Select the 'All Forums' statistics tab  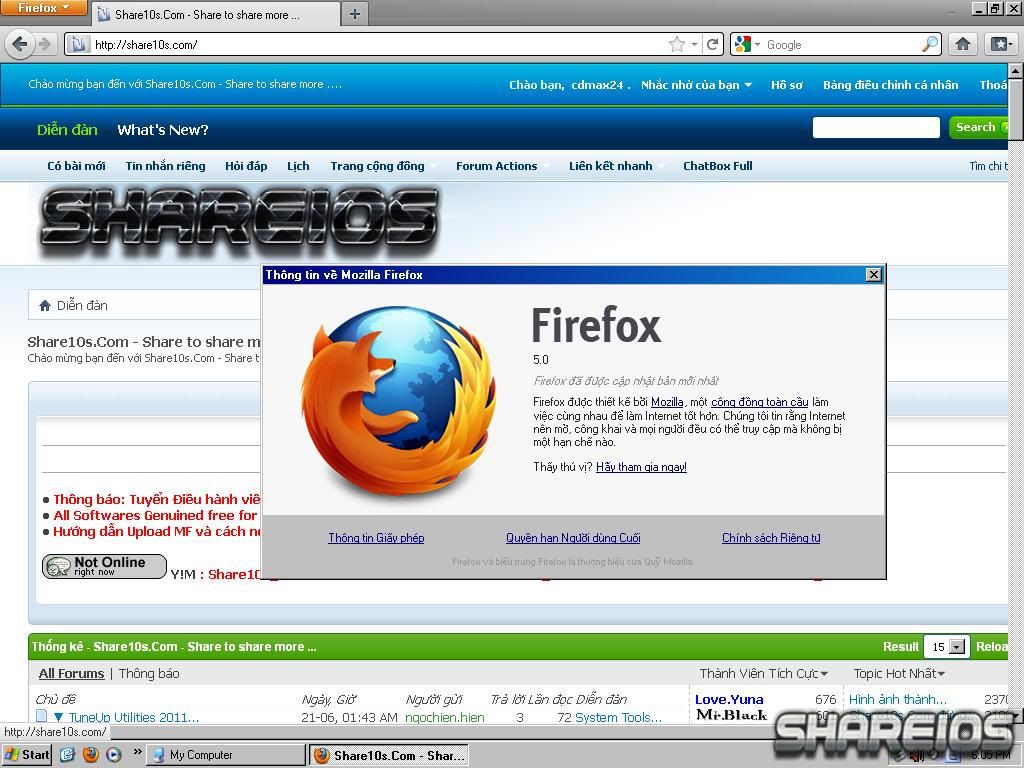[71, 673]
